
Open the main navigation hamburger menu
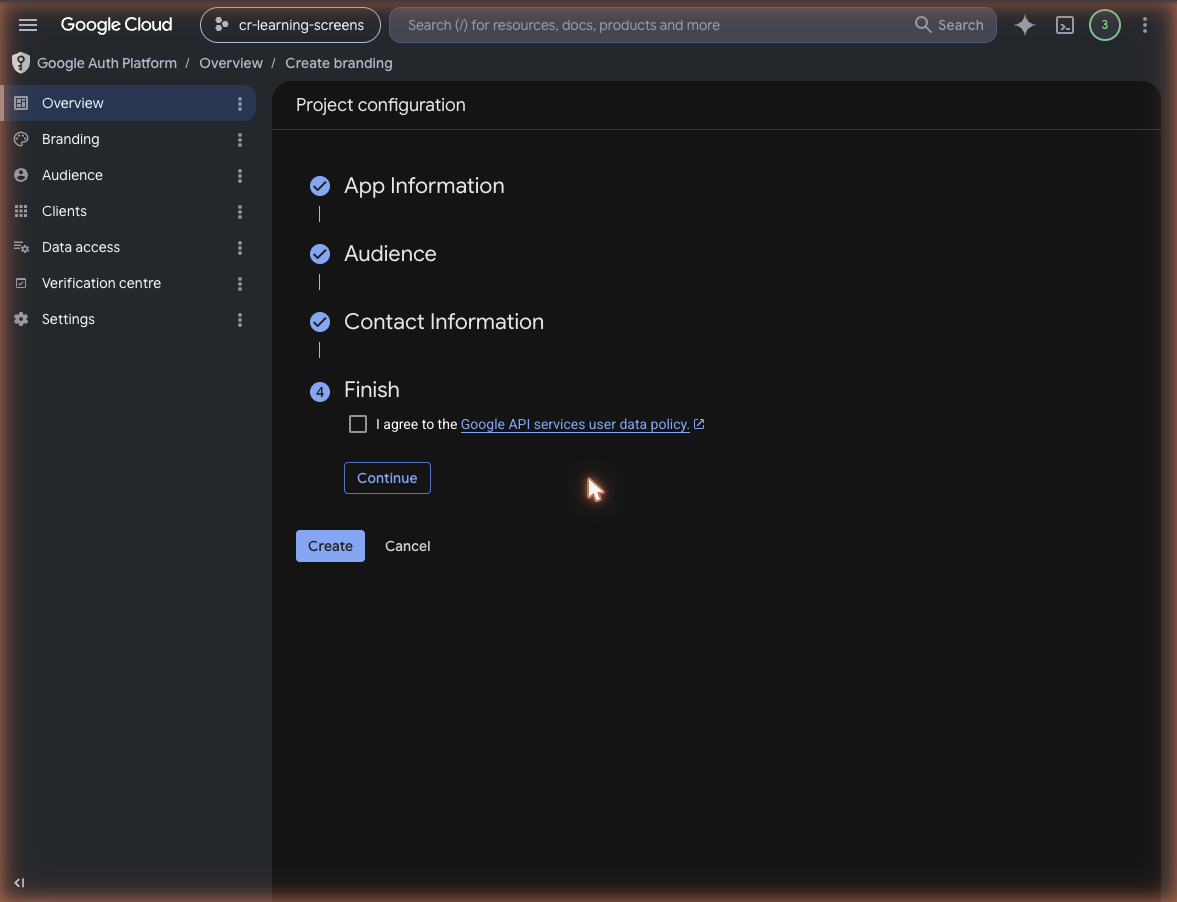coord(28,25)
